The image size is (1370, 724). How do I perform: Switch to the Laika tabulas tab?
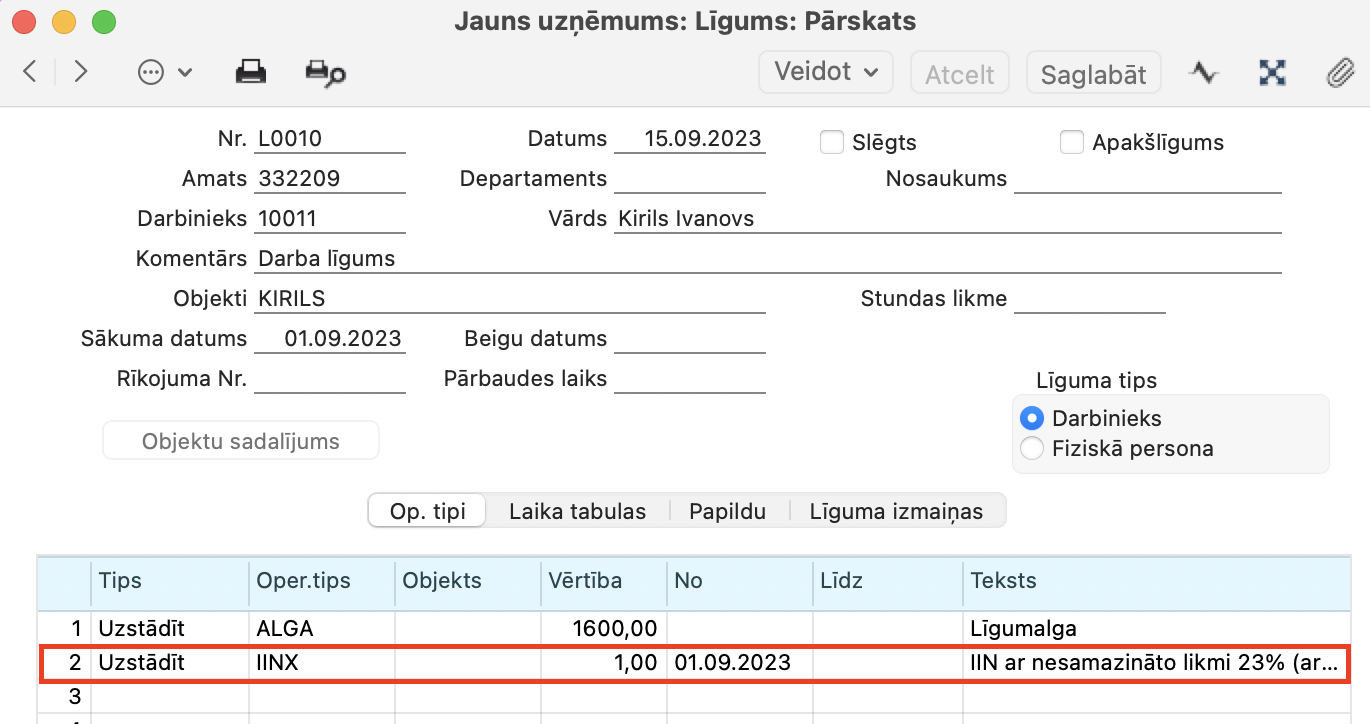click(x=577, y=511)
